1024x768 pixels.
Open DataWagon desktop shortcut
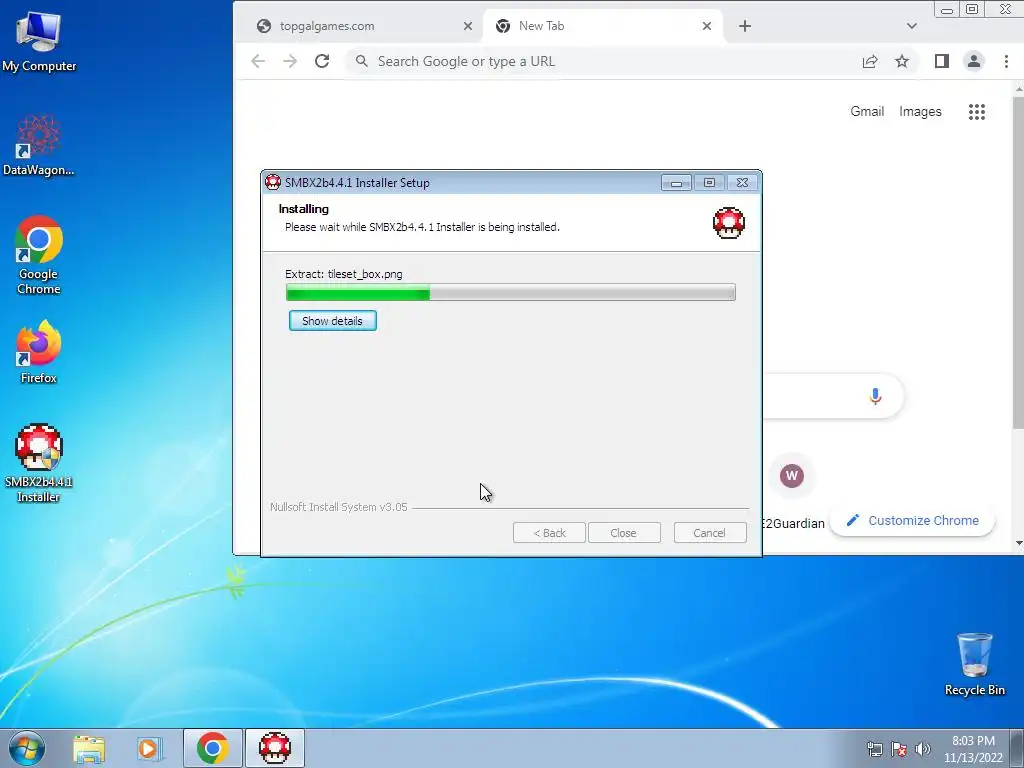pyautogui.click(x=39, y=146)
